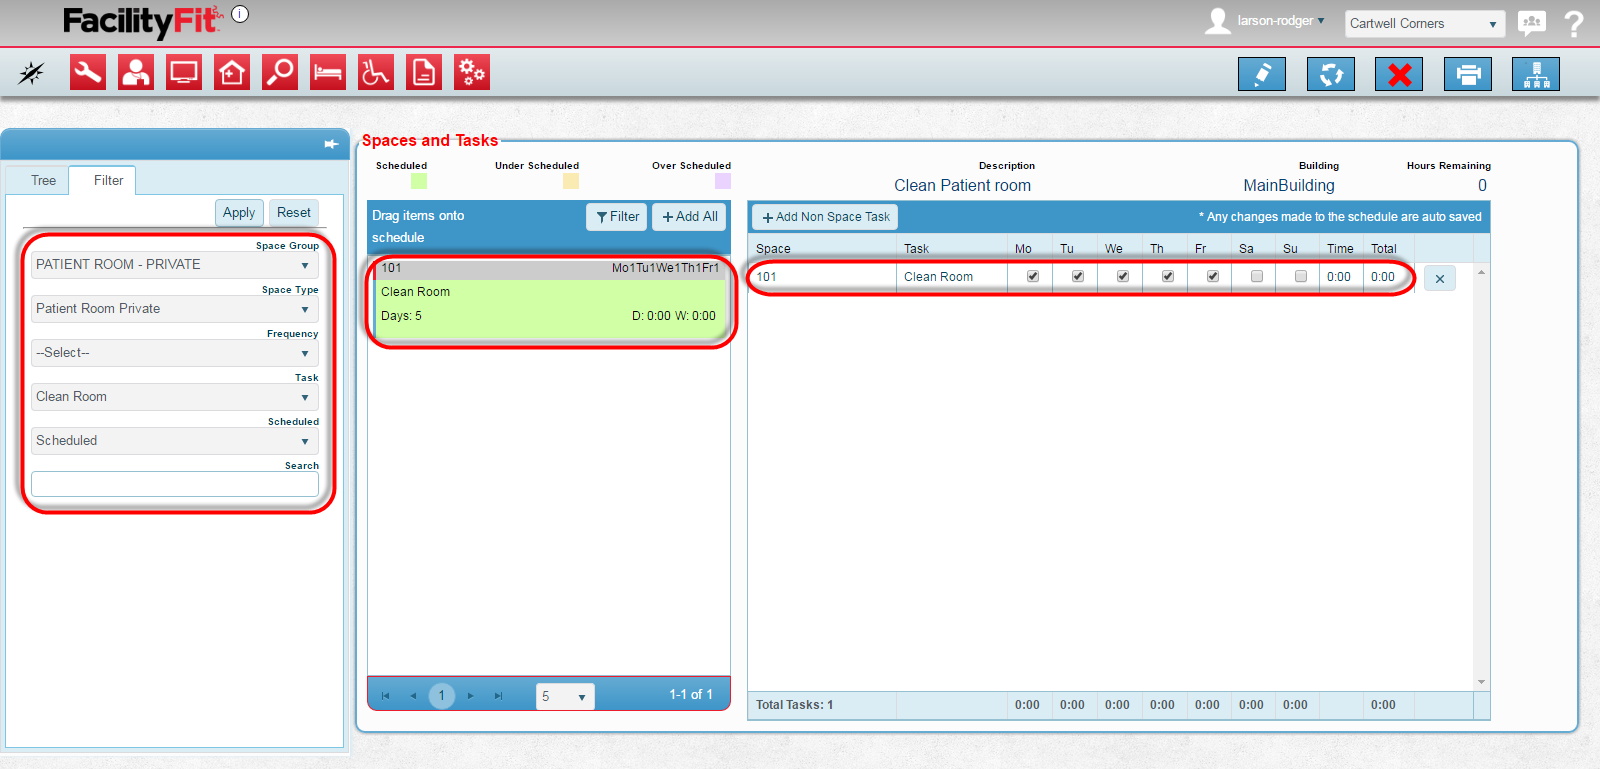Click the red X delete icon
This screenshot has height=769, width=1600.
tap(1399, 74)
